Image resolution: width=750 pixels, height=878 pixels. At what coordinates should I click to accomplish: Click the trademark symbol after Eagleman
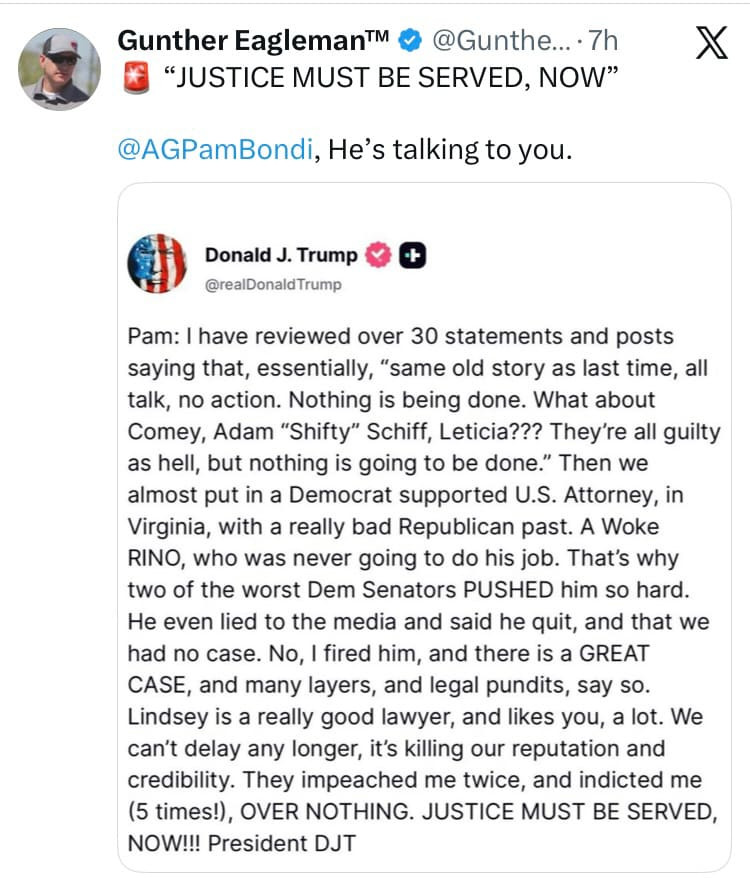375,37
